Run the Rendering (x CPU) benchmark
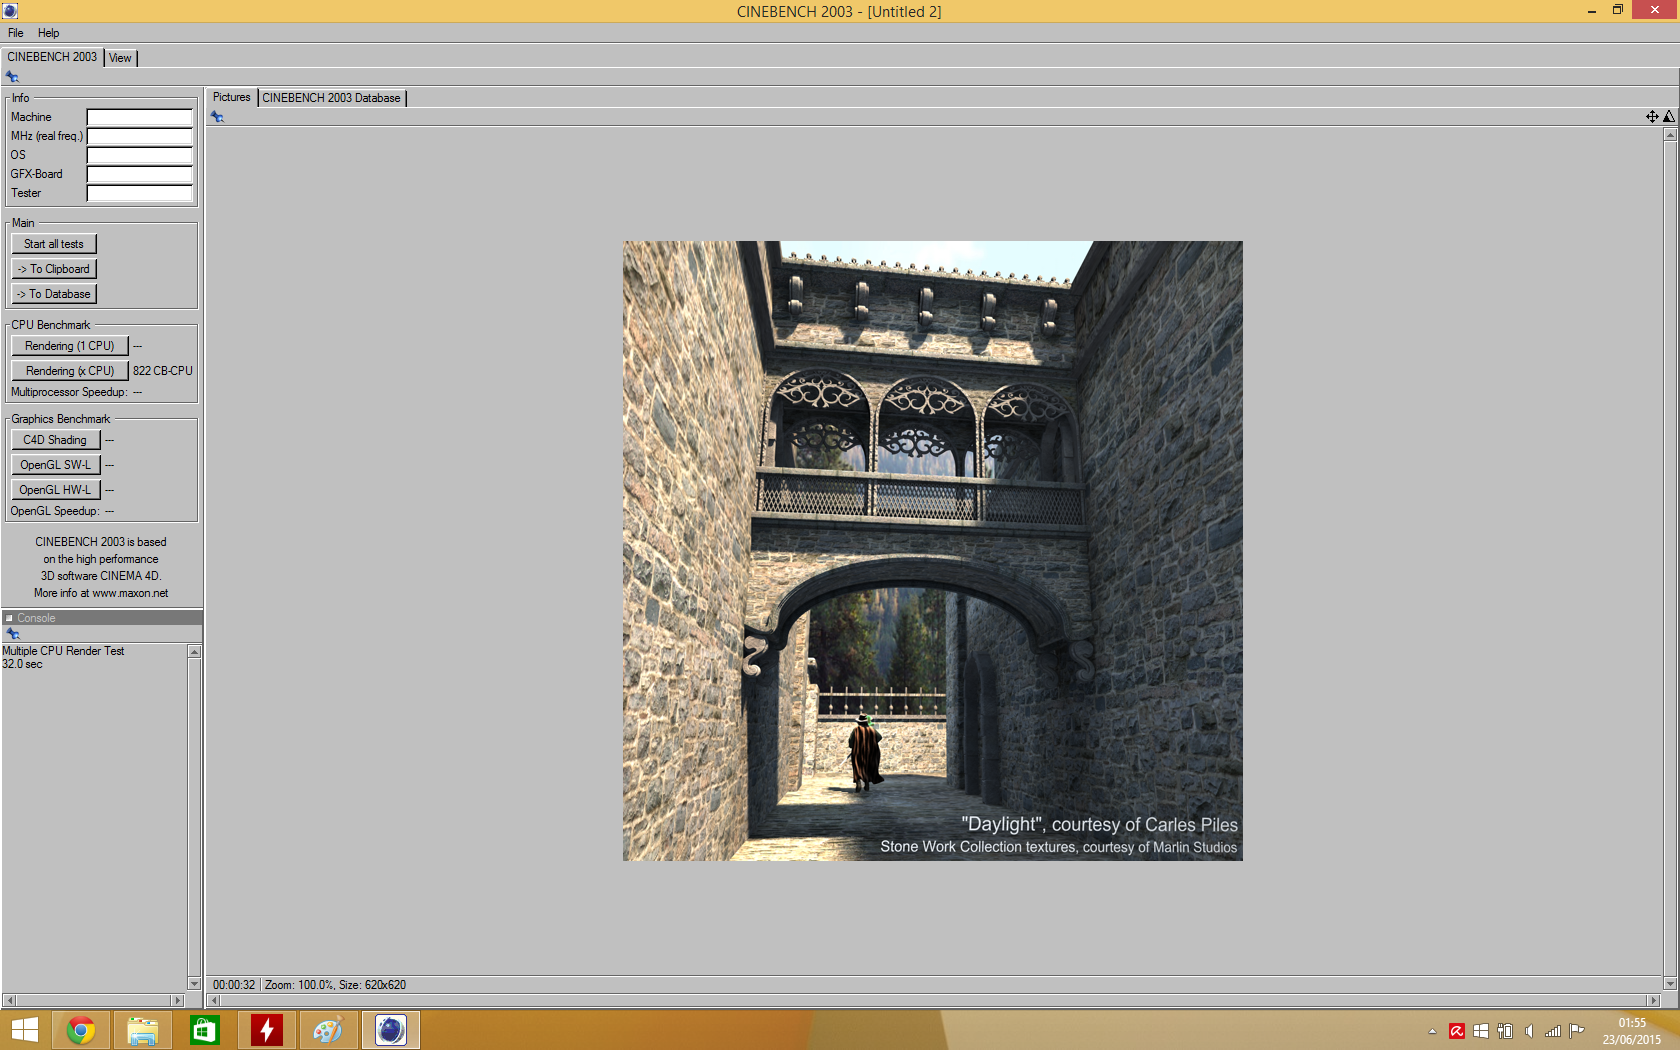The width and height of the screenshot is (1680, 1050). pyautogui.click(x=70, y=371)
